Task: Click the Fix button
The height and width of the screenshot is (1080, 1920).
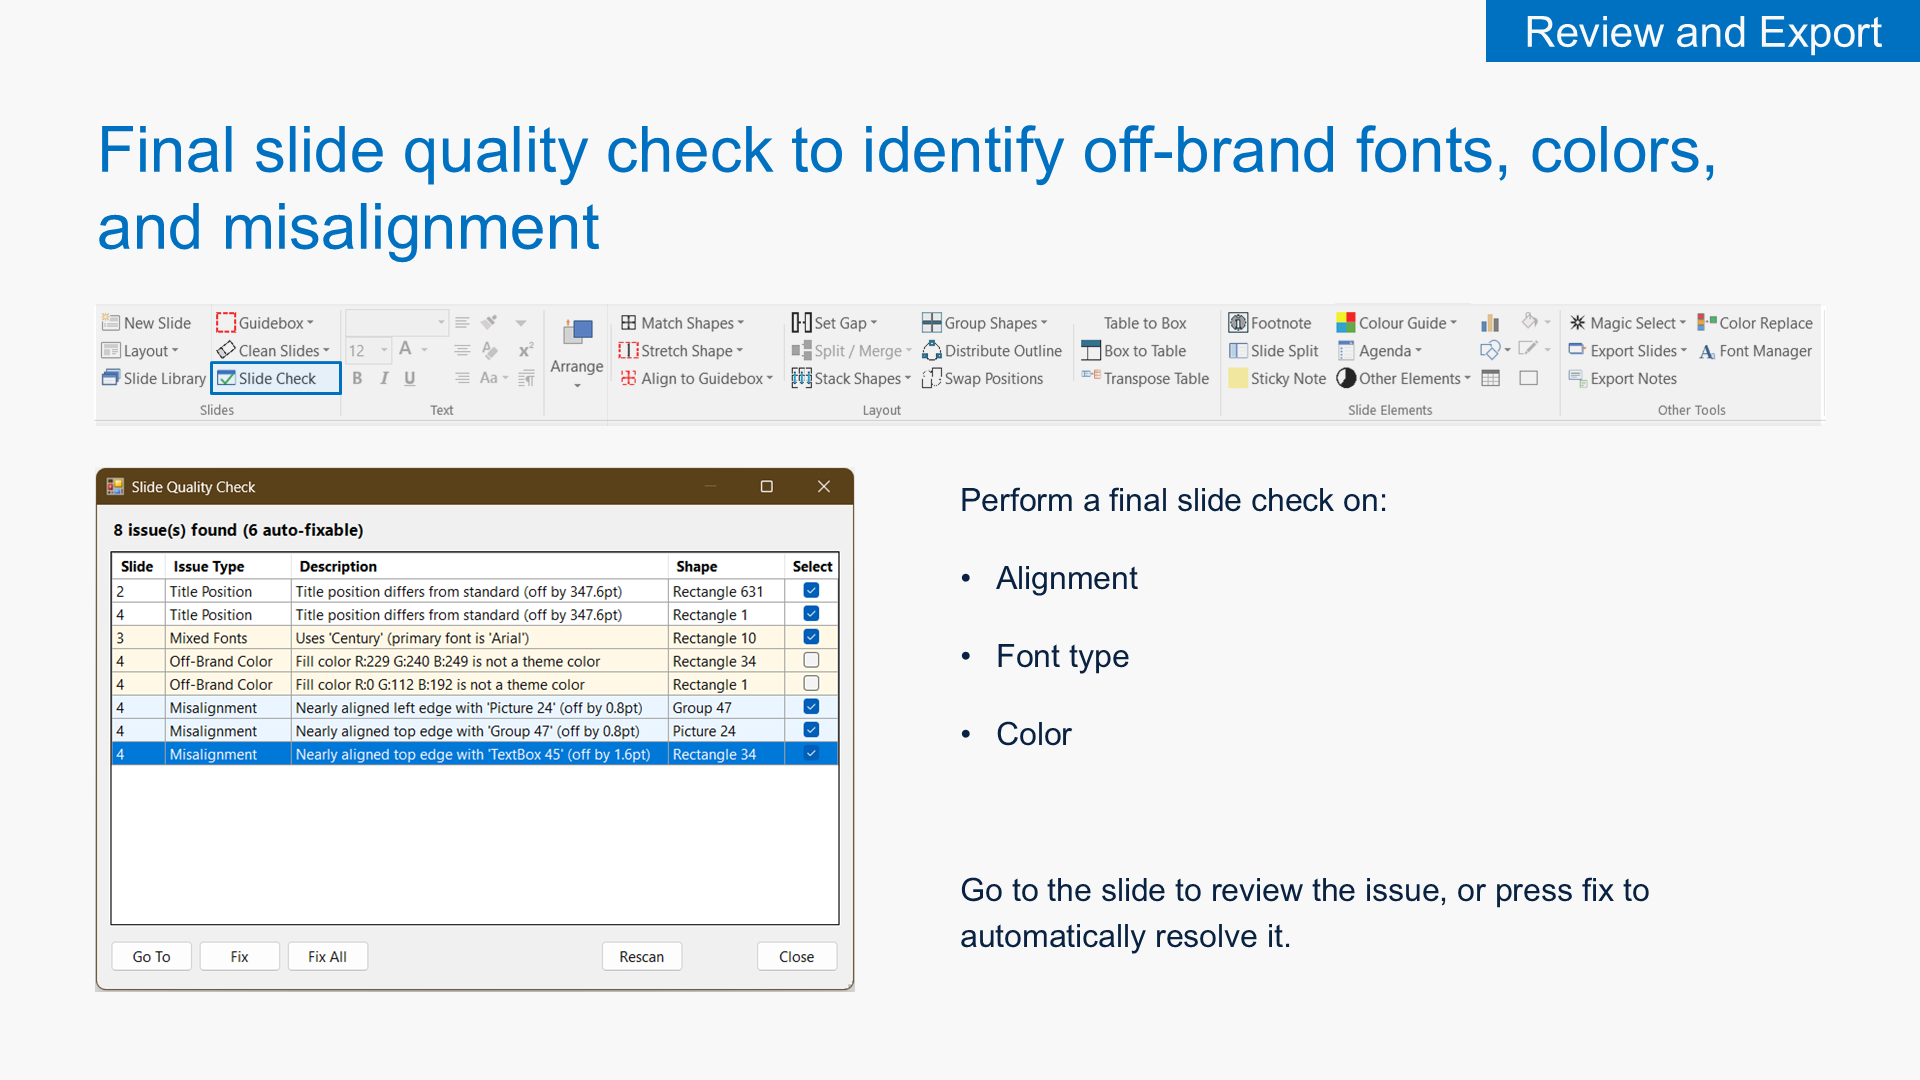Action: click(x=239, y=956)
